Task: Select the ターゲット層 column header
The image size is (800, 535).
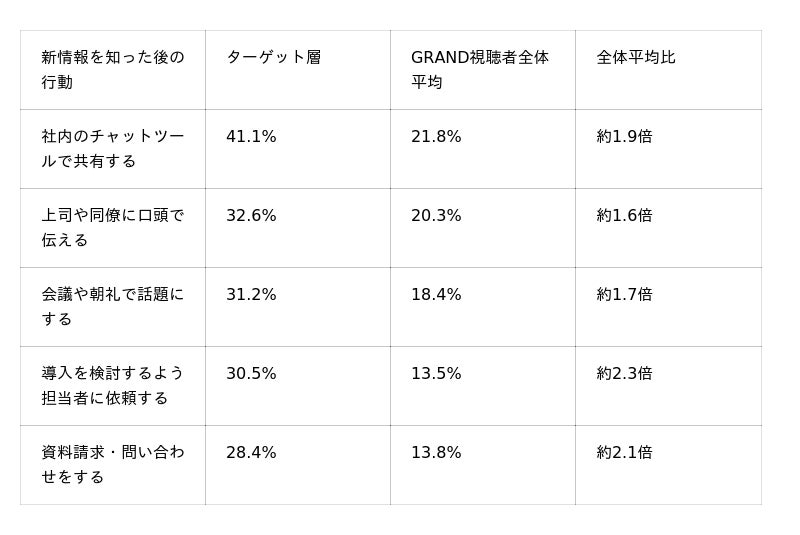Action: point(298,70)
